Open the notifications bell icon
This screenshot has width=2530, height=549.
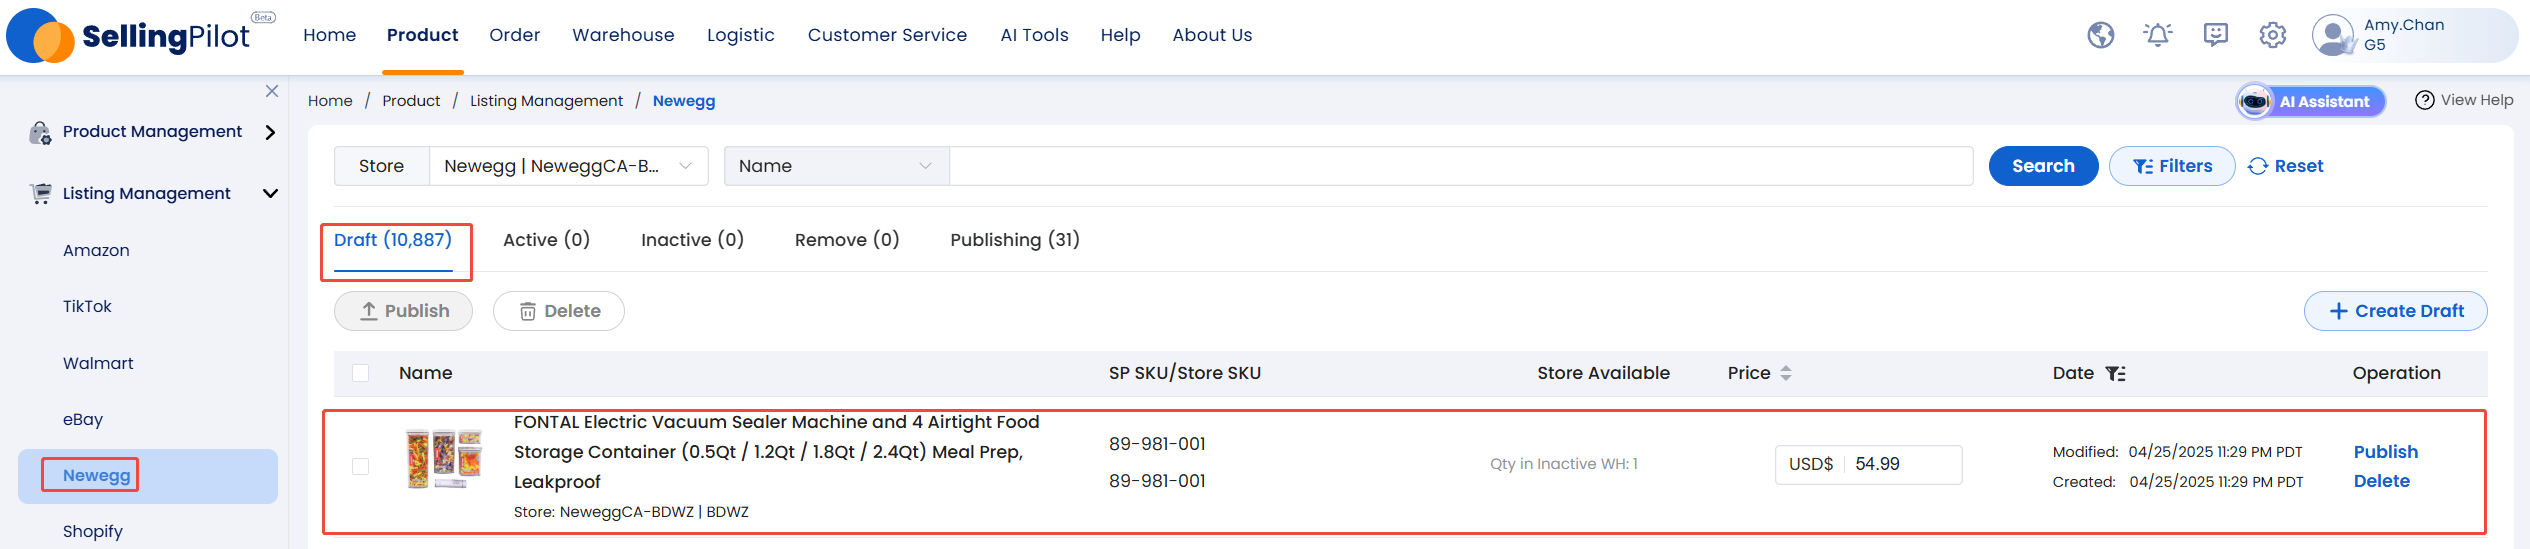point(2158,35)
